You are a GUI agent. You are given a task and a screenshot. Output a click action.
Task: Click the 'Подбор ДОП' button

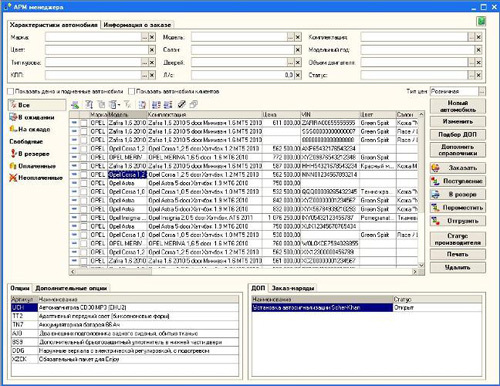(458, 135)
